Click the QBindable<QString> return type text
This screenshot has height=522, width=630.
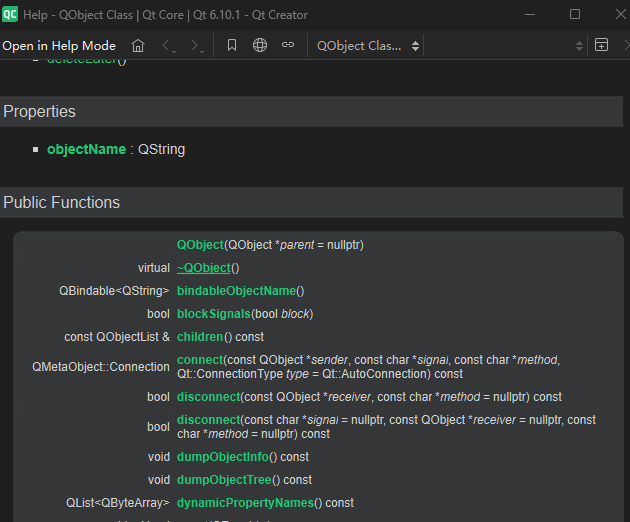tap(114, 291)
